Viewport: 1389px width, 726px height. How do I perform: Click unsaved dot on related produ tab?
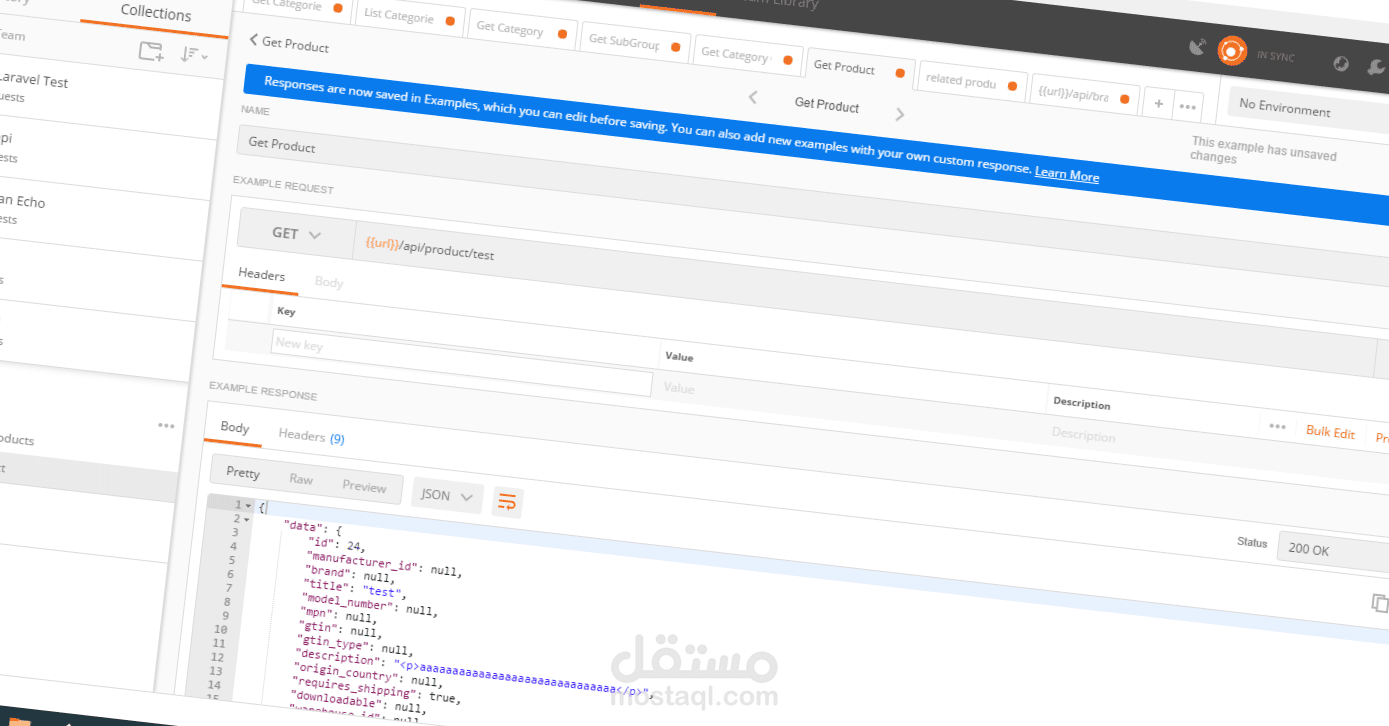pos(1012,86)
